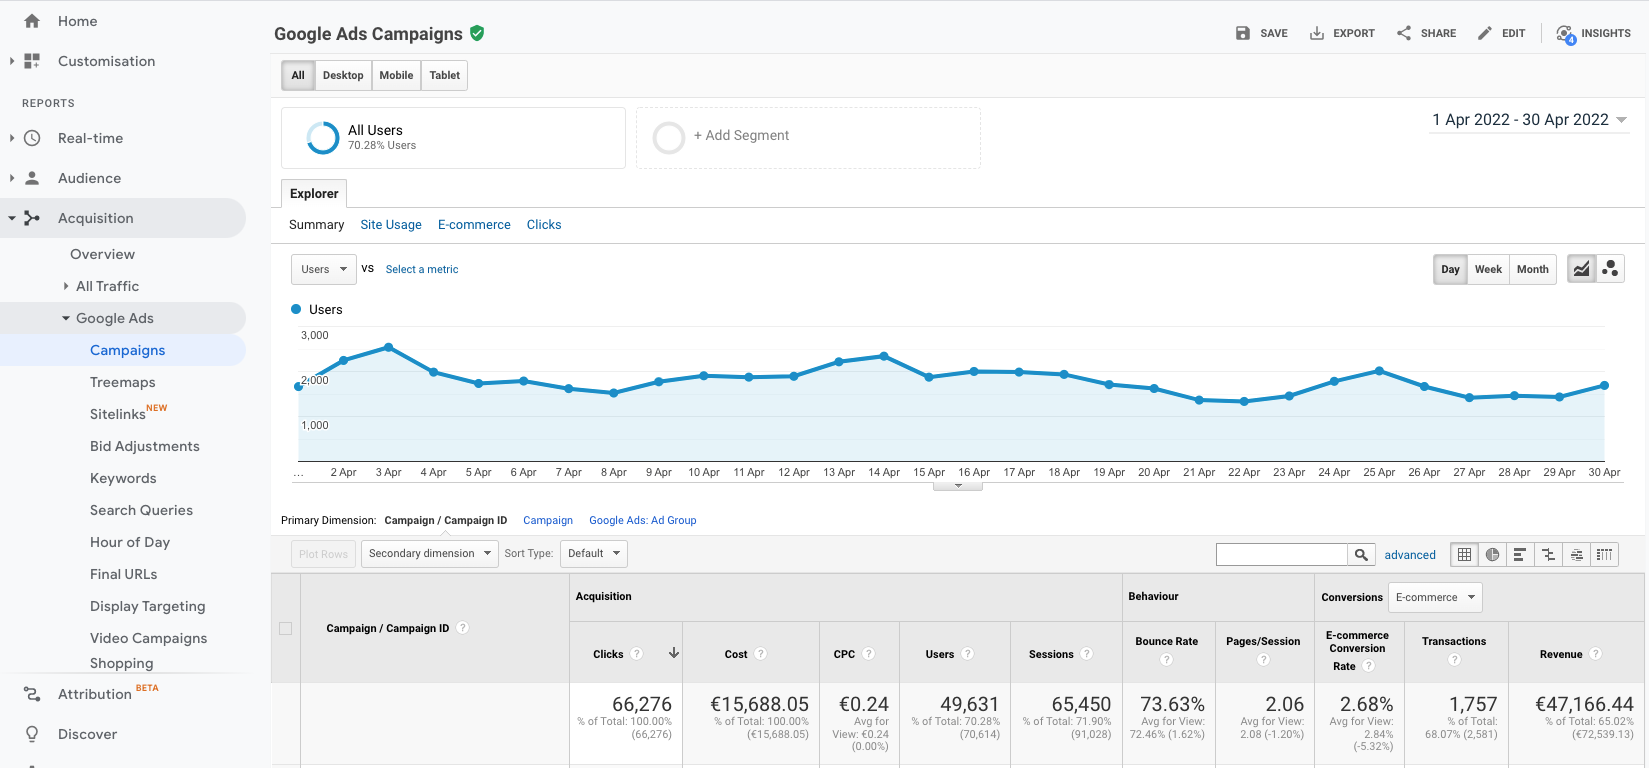Click the green verified shield beside the title
Image resolution: width=1649 pixels, height=768 pixels.
tap(477, 33)
